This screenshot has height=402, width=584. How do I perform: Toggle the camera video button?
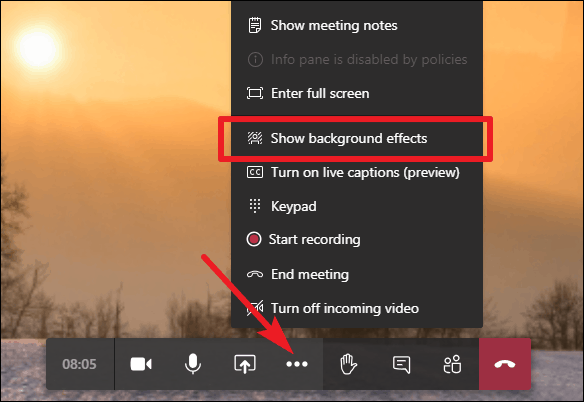coord(141,364)
